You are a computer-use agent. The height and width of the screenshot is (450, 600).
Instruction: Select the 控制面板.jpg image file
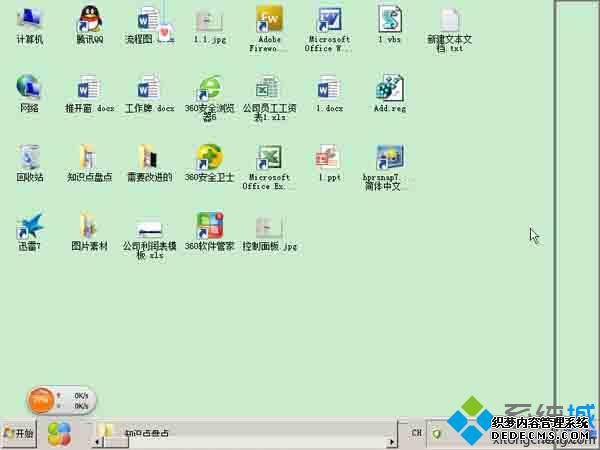(269, 227)
